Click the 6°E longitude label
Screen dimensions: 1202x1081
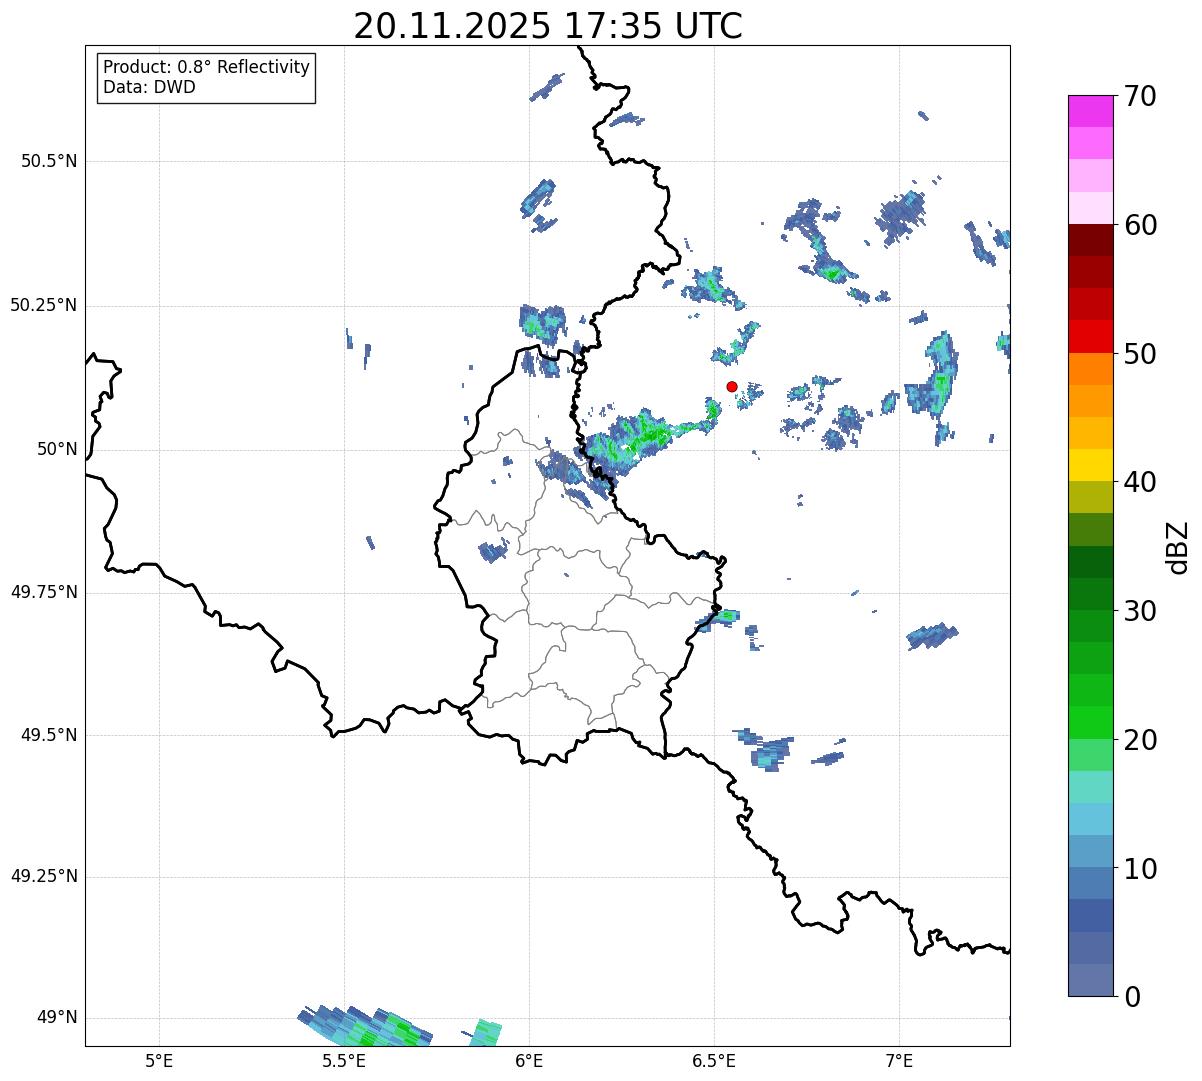(529, 1060)
